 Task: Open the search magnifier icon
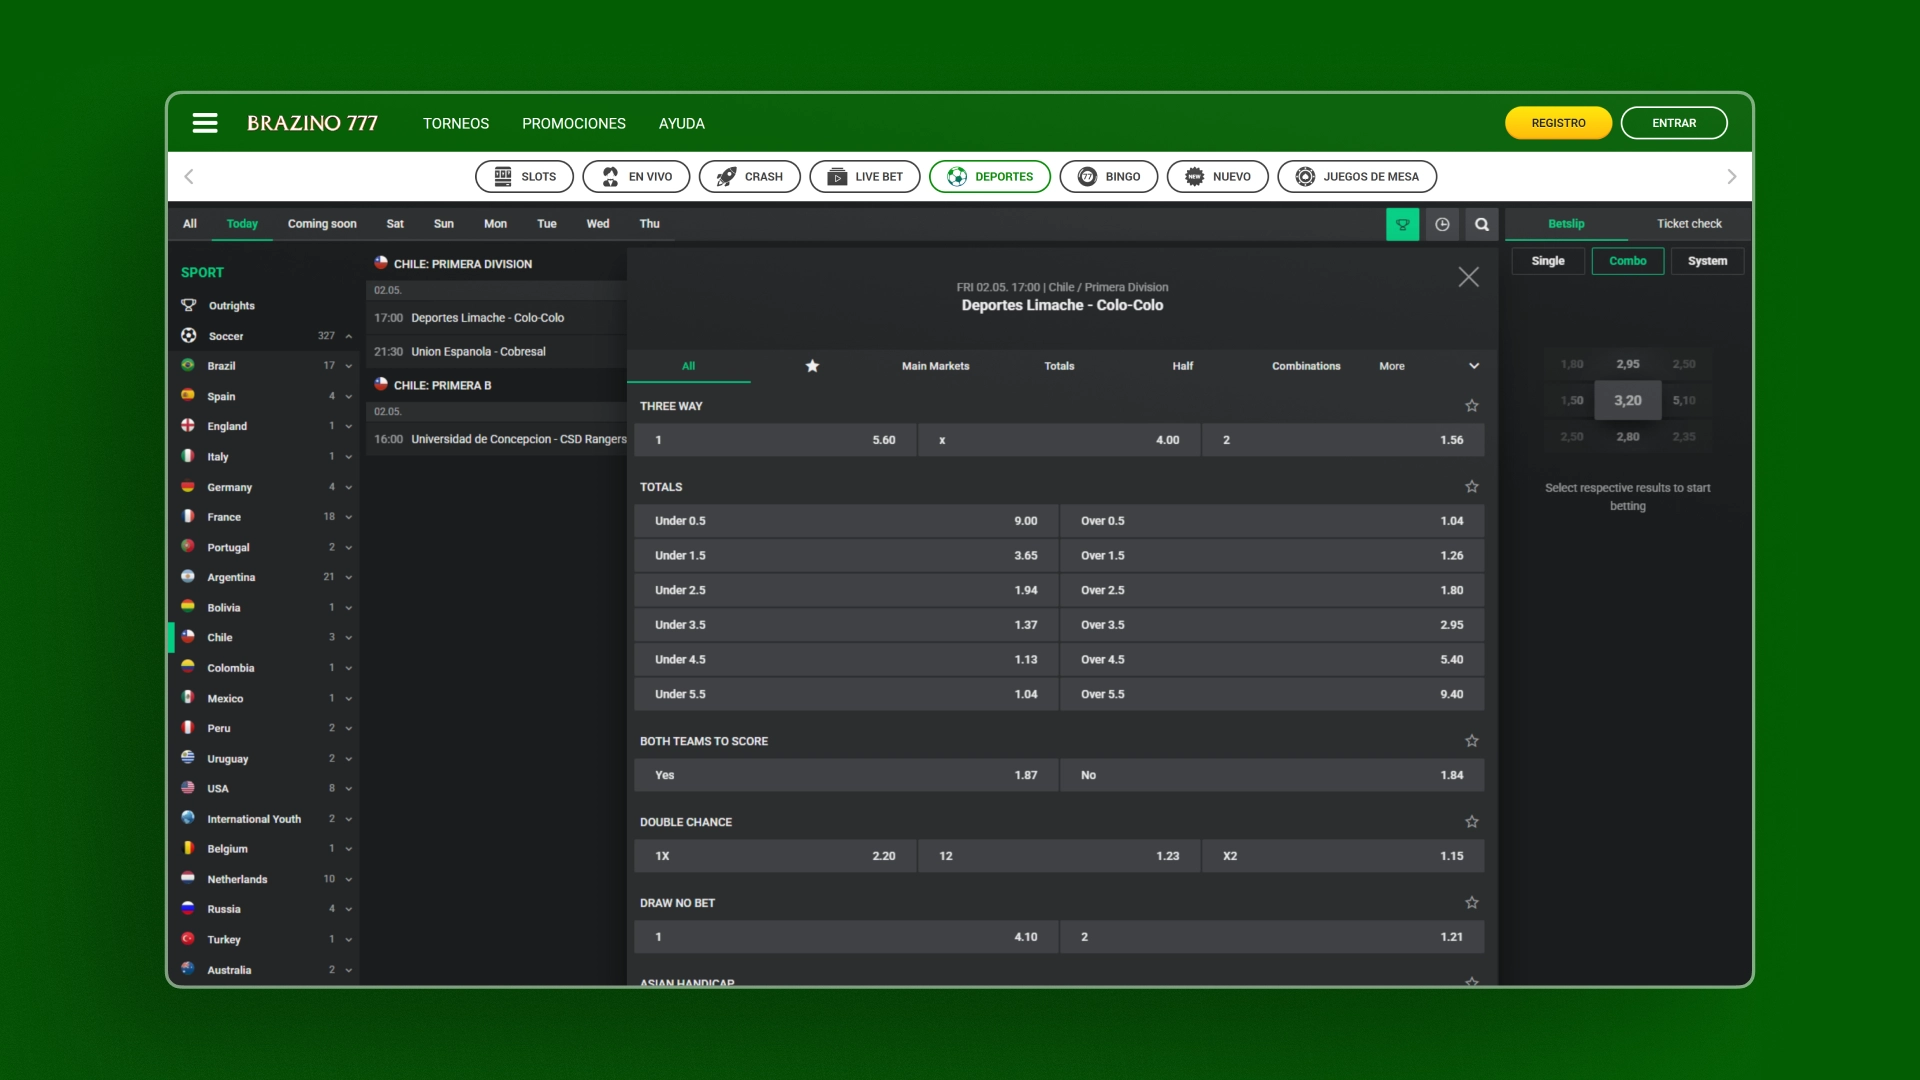(x=1482, y=224)
